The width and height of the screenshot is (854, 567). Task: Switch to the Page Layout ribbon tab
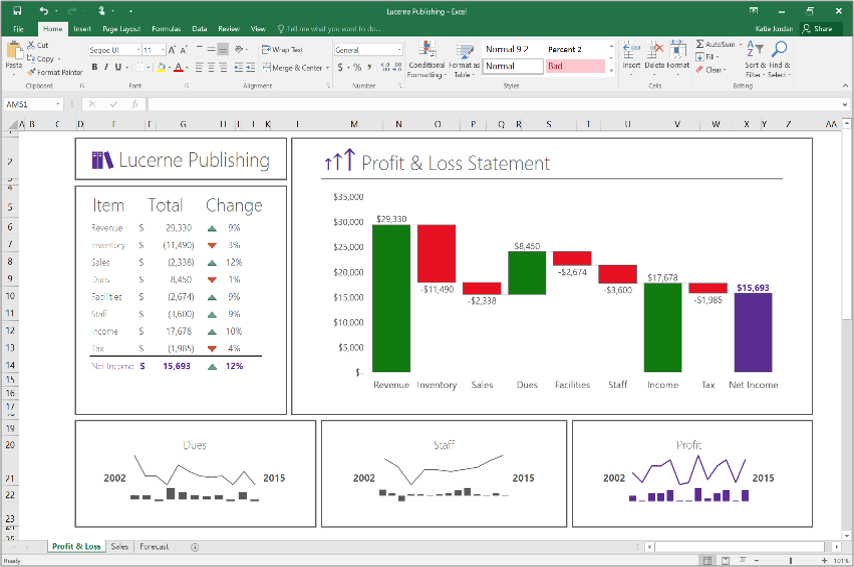pos(121,29)
